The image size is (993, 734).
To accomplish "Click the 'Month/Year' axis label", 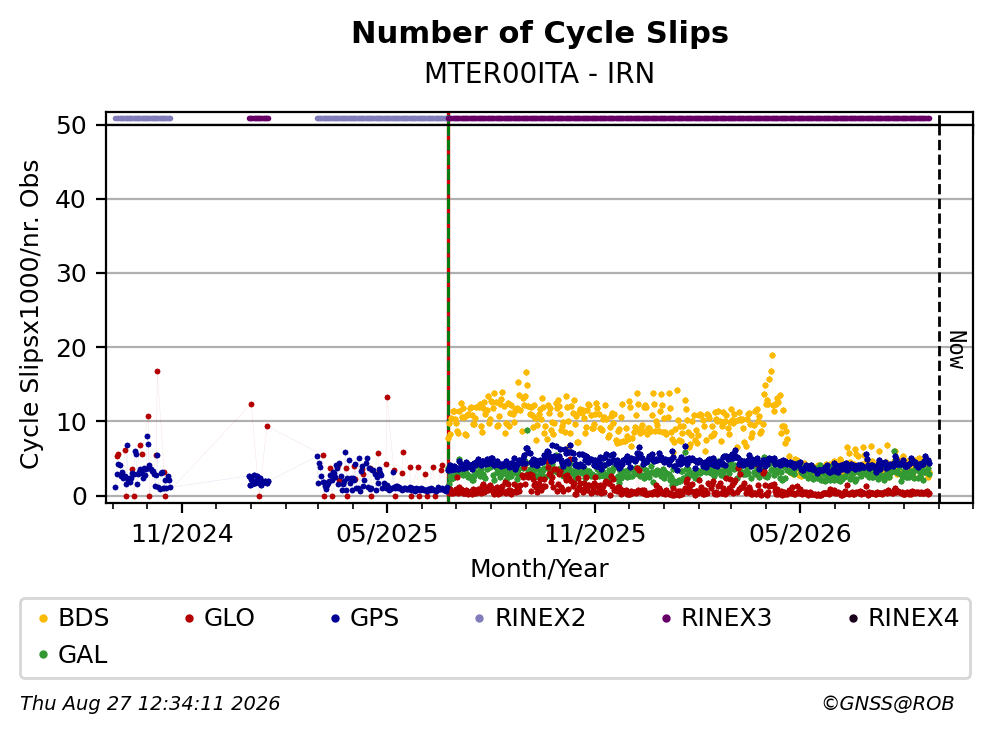I will click(x=540, y=569).
